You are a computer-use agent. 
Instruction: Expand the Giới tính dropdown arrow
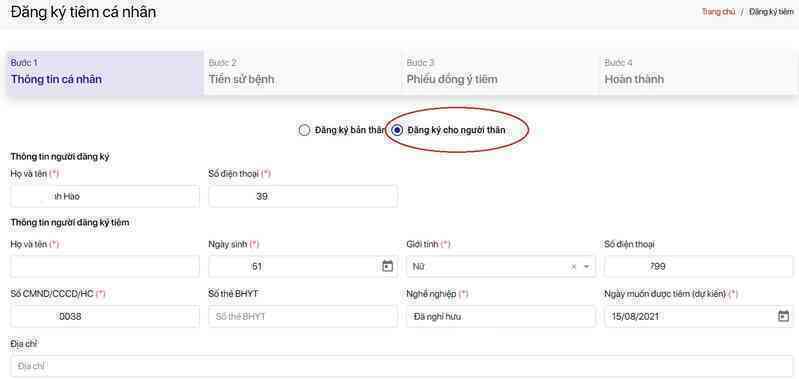click(x=586, y=266)
